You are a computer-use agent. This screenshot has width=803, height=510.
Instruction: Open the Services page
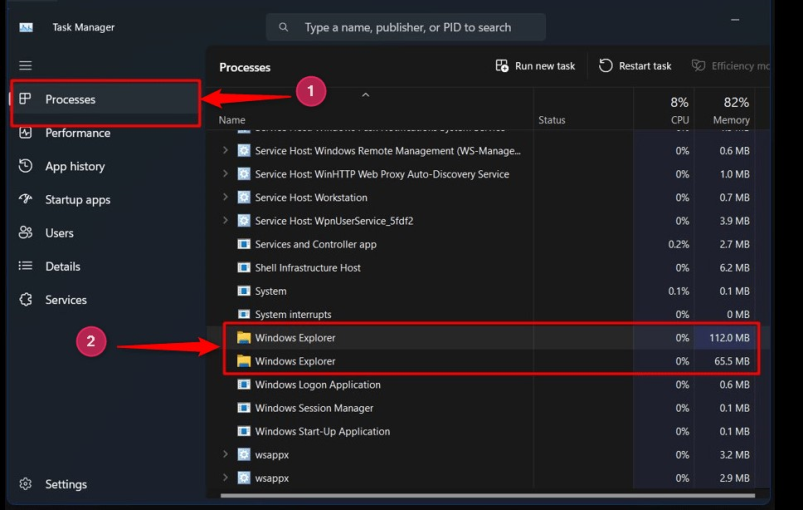click(65, 300)
